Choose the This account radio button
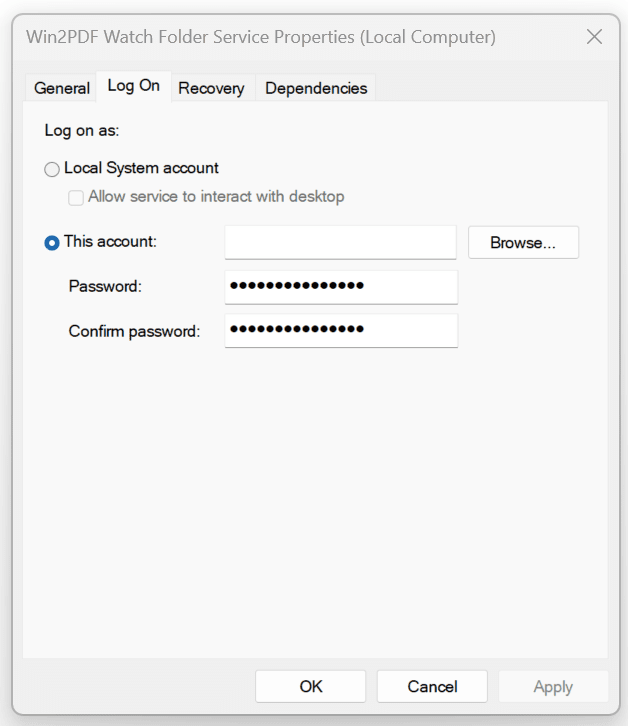 [52, 242]
